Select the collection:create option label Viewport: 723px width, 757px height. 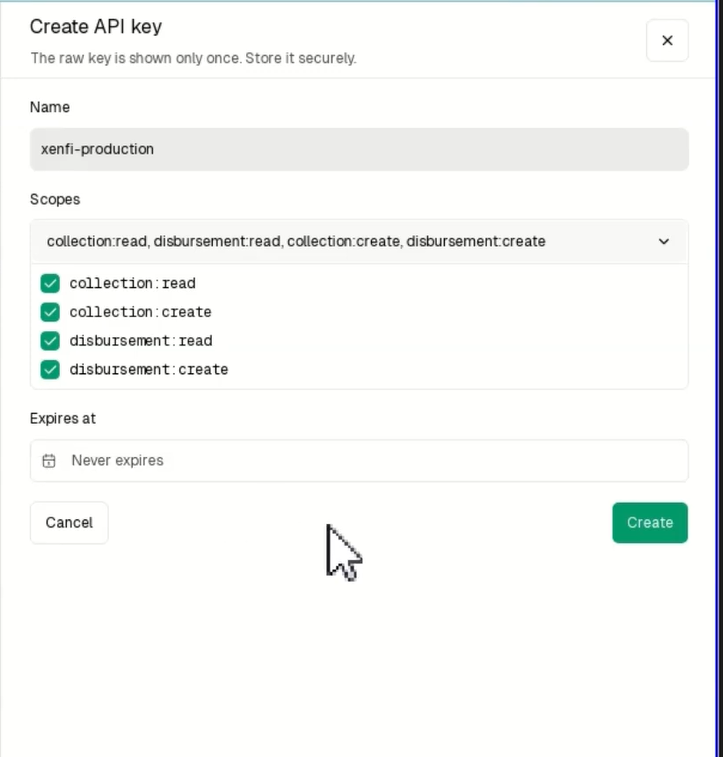(x=140, y=312)
